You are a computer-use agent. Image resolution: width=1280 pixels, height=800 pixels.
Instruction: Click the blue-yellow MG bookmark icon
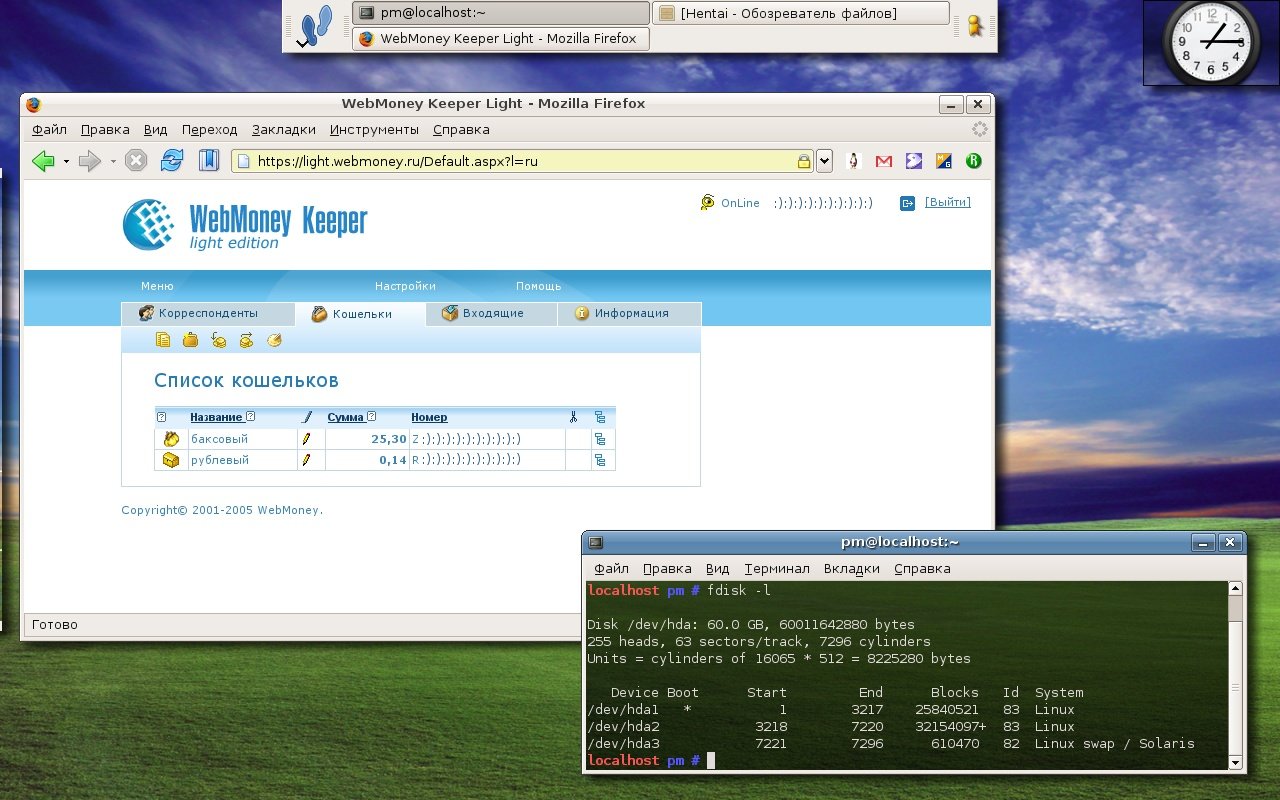pos(943,161)
